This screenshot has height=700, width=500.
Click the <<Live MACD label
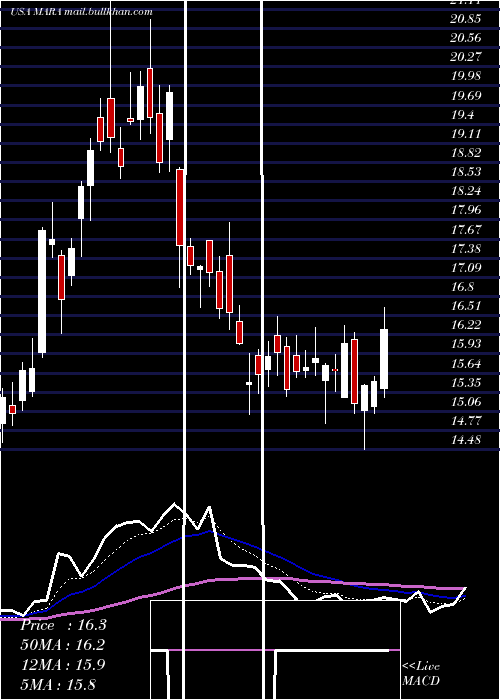click(421, 673)
